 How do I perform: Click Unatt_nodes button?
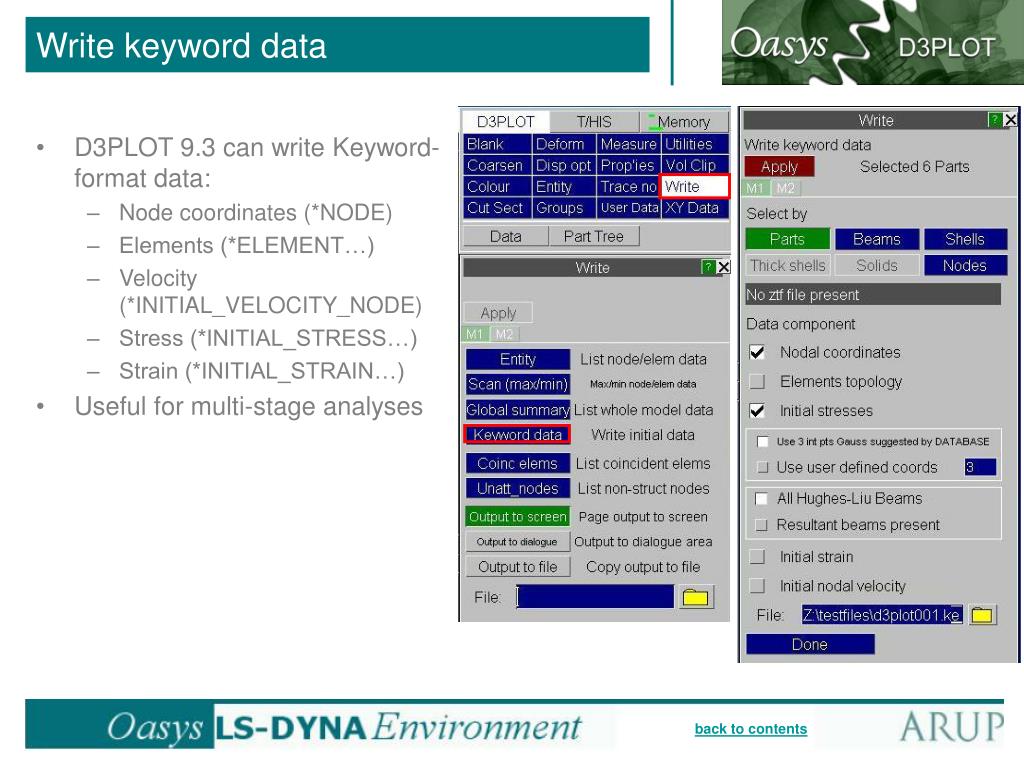[x=518, y=488]
